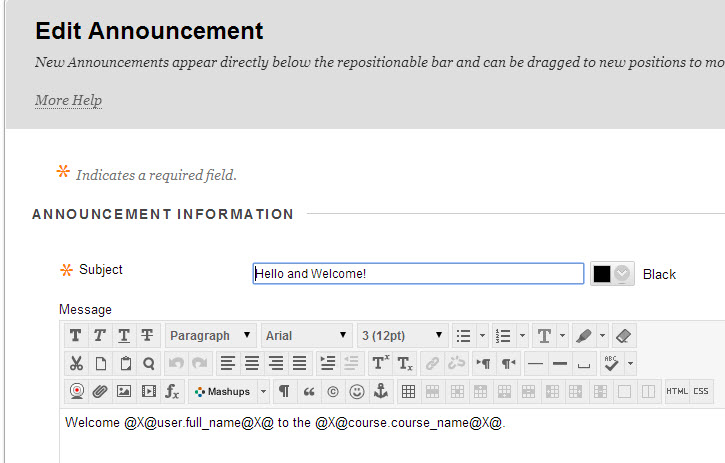Viewport: 725px width, 463px height.
Task: Insert an emoticon using the smiley icon
Action: (357, 392)
